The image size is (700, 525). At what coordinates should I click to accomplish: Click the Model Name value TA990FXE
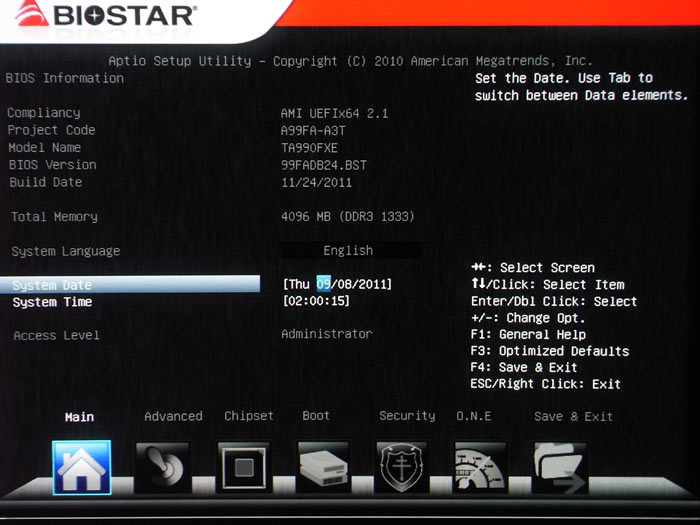[x=309, y=148]
